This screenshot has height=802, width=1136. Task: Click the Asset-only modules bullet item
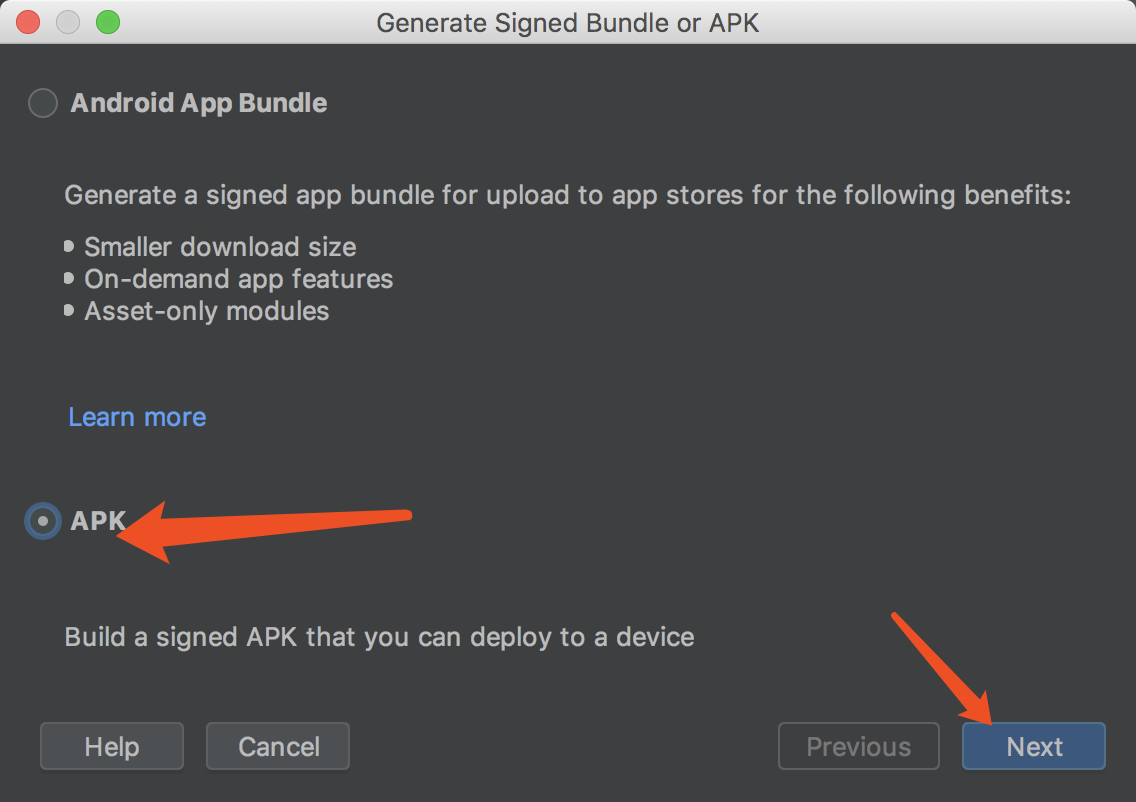pyautogui.click(x=206, y=311)
